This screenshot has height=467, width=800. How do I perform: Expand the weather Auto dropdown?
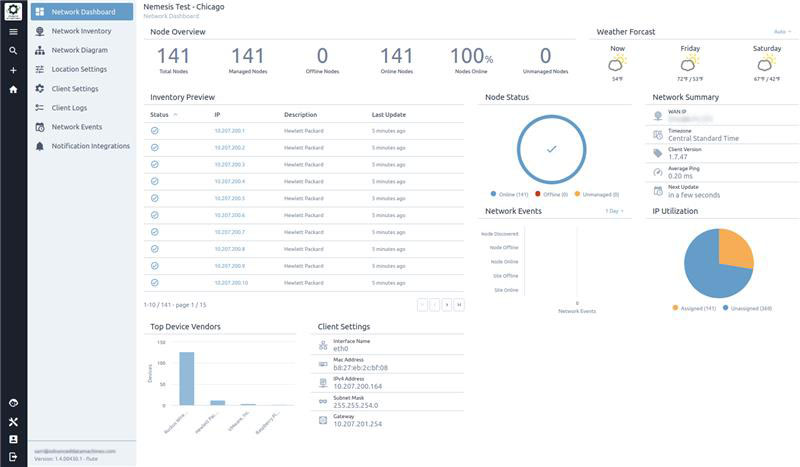pos(782,32)
